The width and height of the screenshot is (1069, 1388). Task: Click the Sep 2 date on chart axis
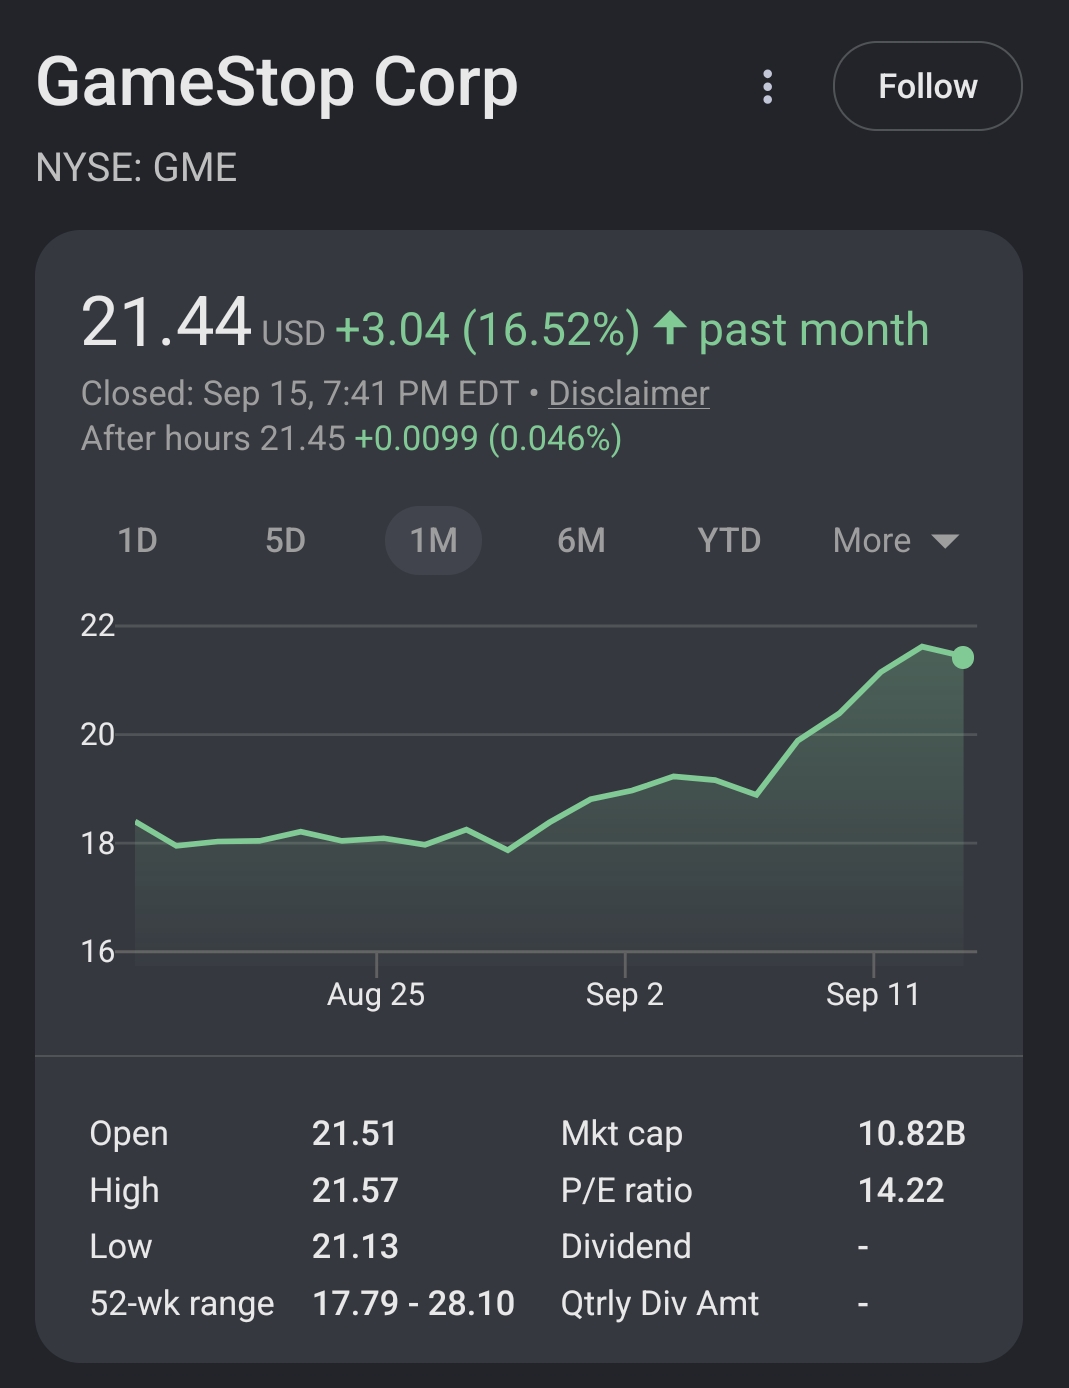tap(625, 994)
